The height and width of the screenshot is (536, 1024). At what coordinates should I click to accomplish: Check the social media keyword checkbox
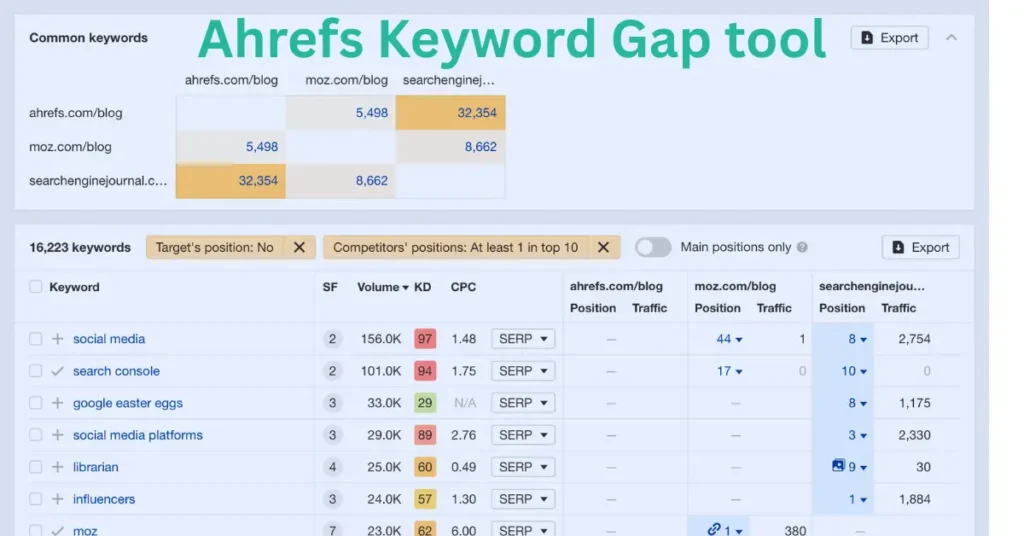pos(35,339)
